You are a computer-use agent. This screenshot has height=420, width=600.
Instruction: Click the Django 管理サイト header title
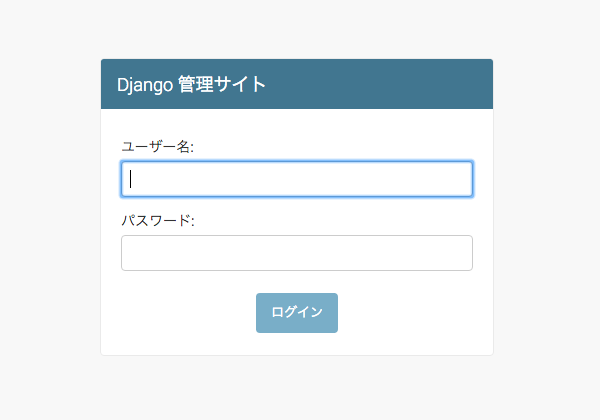pos(192,84)
